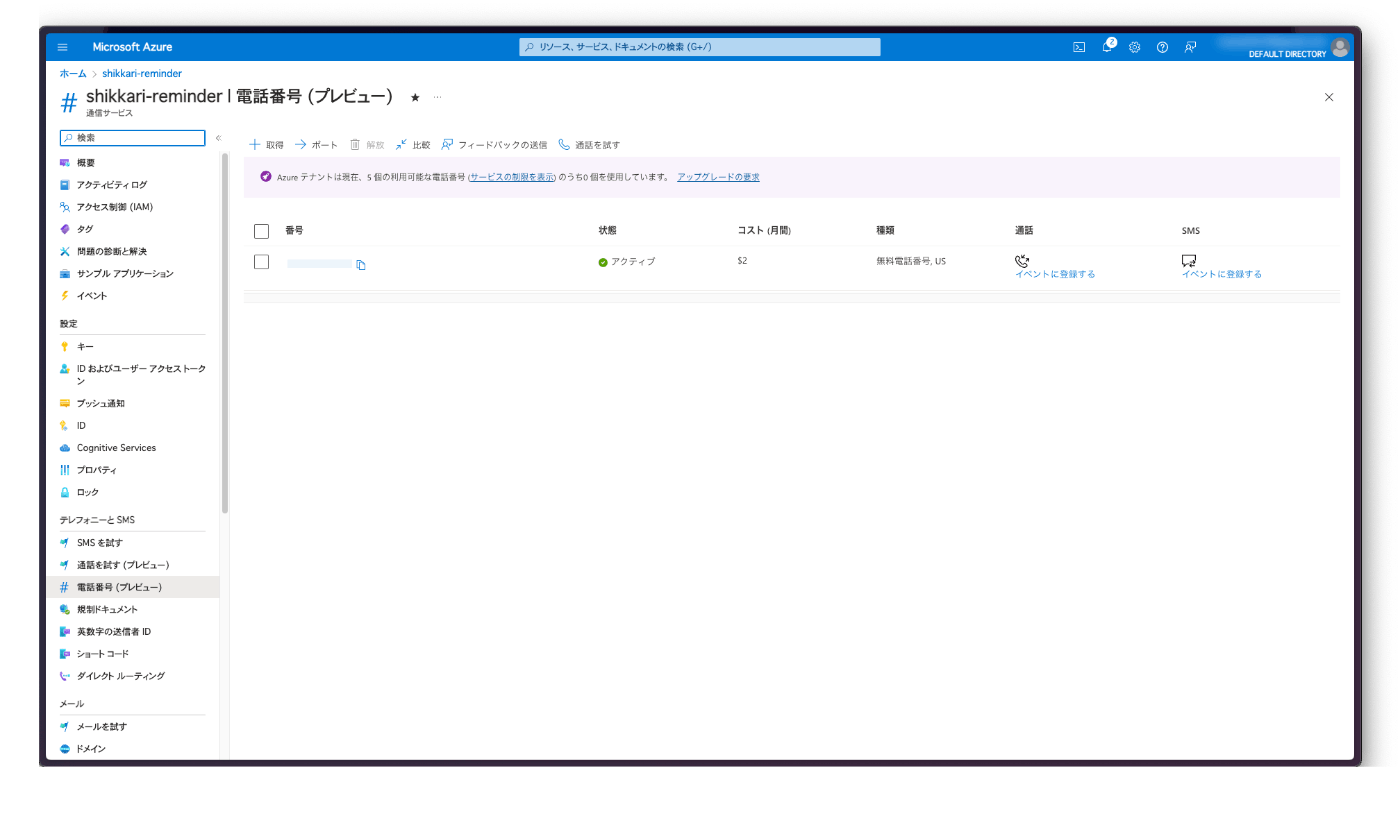Click the top bar feedback icon
This screenshot has width=1400, height=818.
(x=1190, y=47)
